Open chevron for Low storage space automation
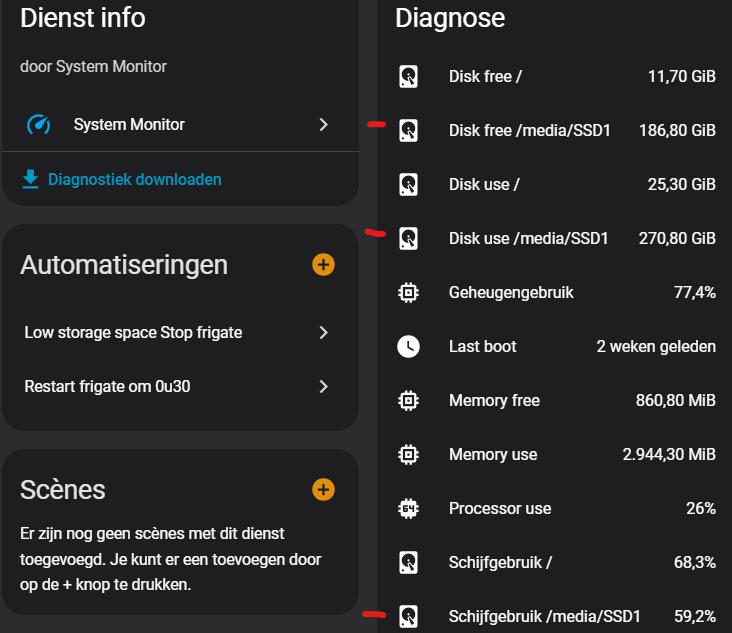This screenshot has width=732, height=633. click(x=323, y=332)
